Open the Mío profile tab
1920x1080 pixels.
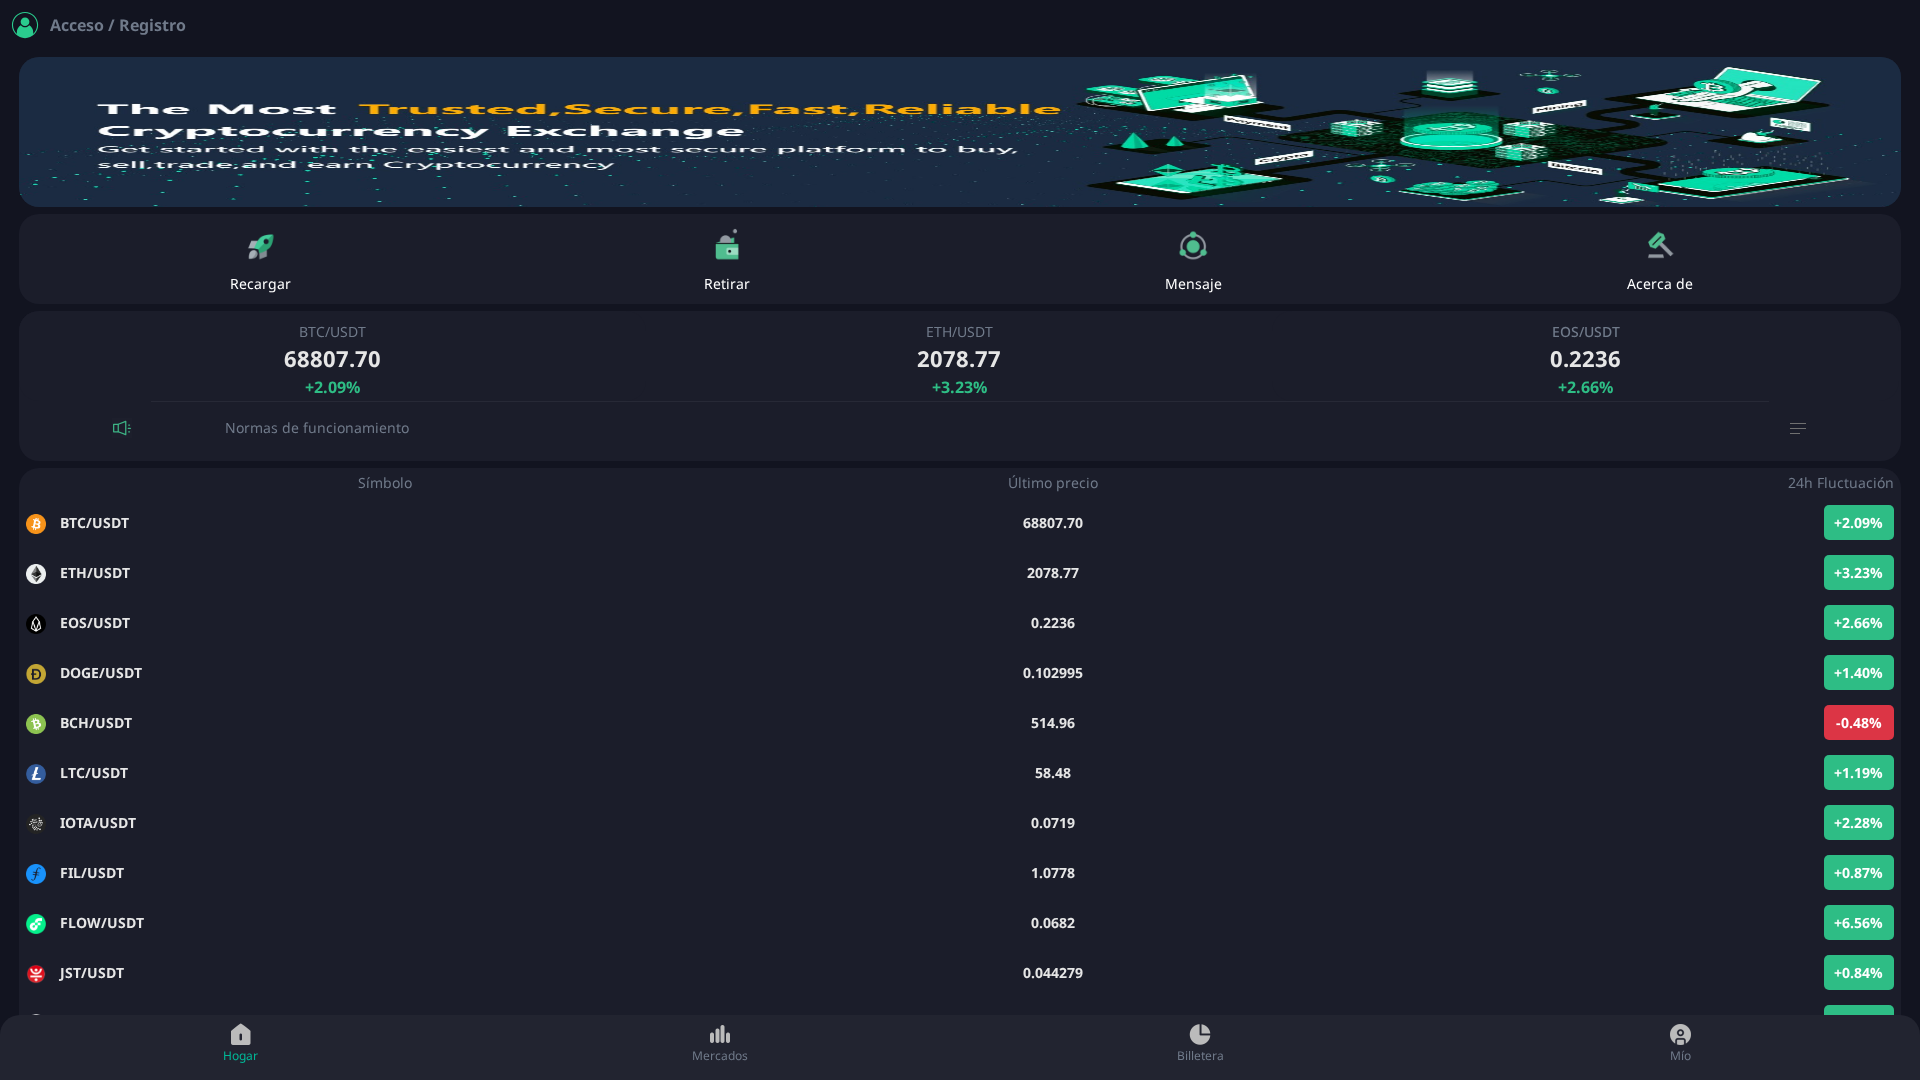pyautogui.click(x=1680, y=1042)
